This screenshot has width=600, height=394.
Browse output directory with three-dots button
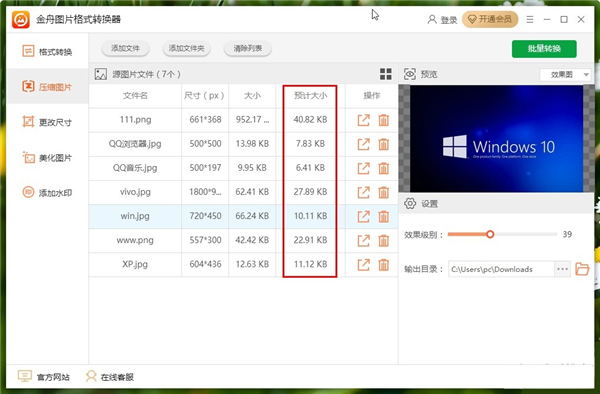click(x=562, y=269)
